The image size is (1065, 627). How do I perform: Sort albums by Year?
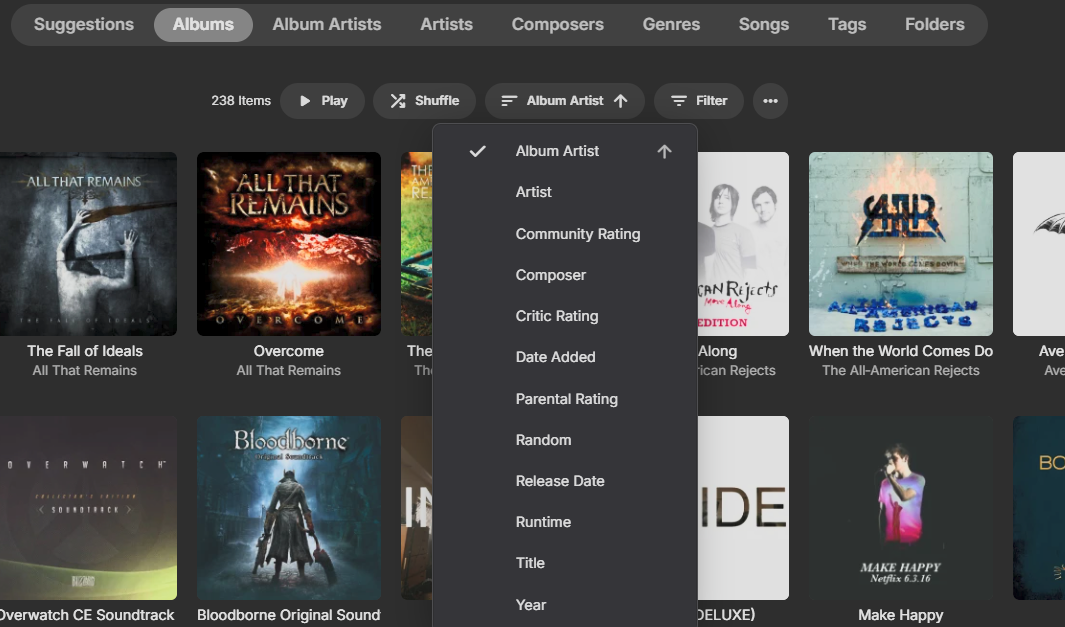(x=564, y=605)
